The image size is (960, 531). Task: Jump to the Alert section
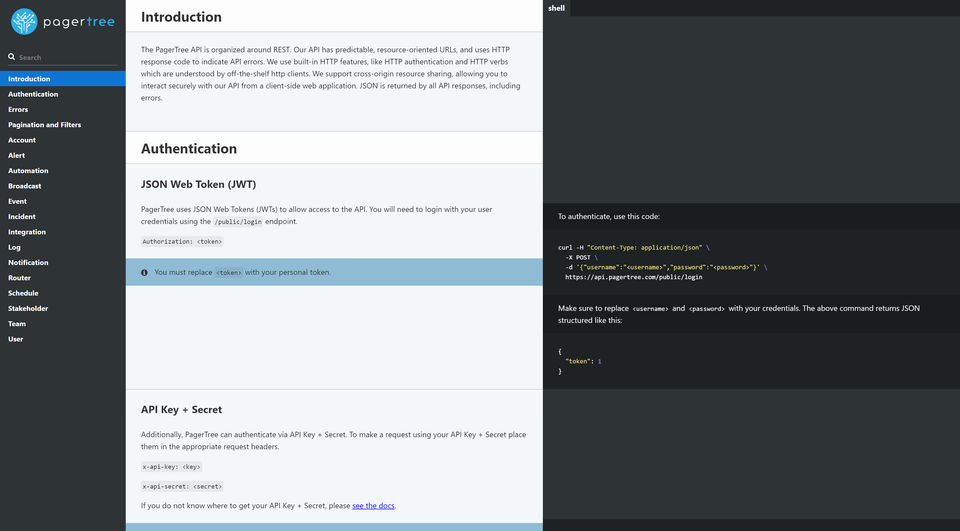click(x=17, y=155)
